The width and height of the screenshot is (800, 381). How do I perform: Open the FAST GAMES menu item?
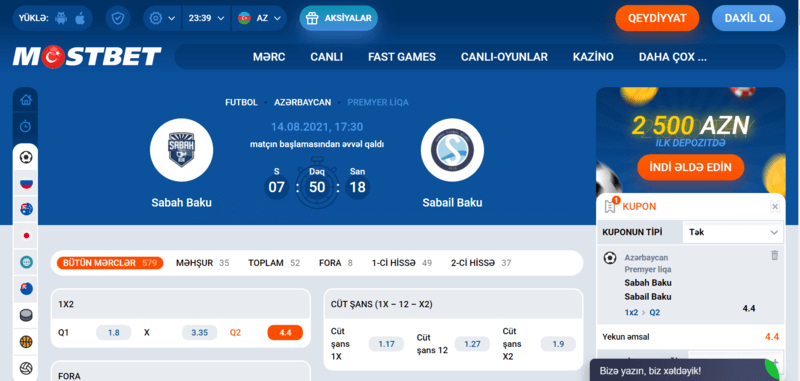pos(402,57)
